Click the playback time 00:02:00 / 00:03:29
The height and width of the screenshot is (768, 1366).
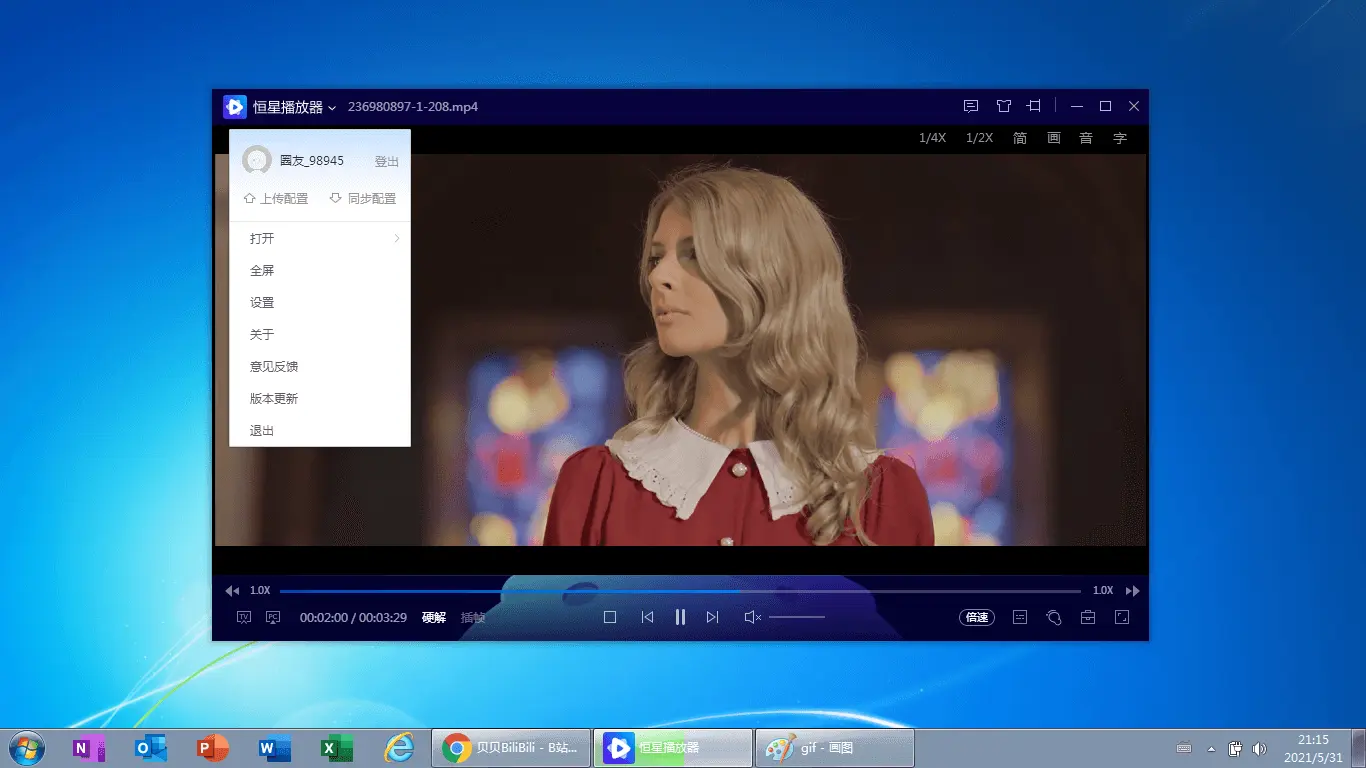(x=353, y=618)
